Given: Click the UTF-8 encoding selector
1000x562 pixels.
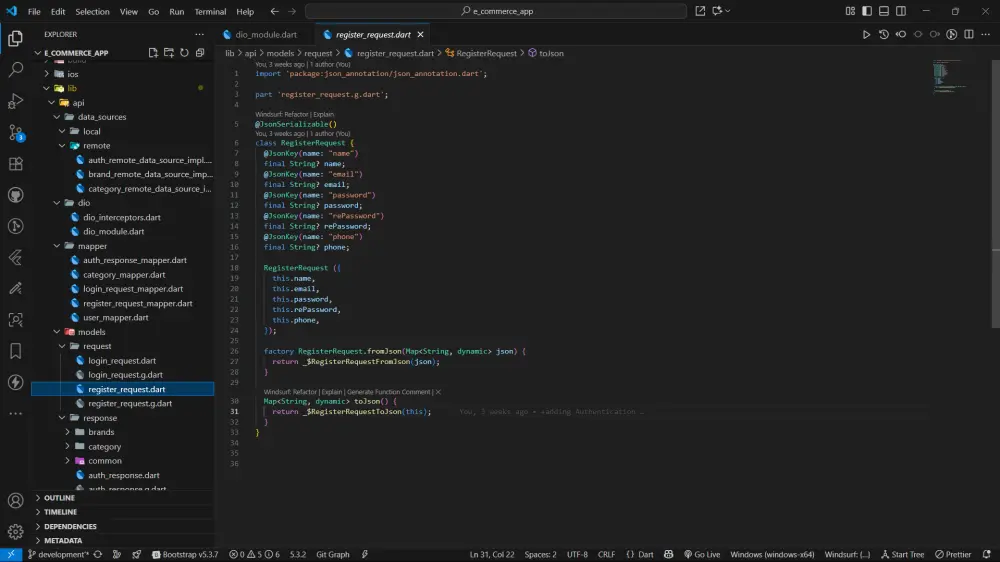Looking at the screenshot, I should pos(577,554).
